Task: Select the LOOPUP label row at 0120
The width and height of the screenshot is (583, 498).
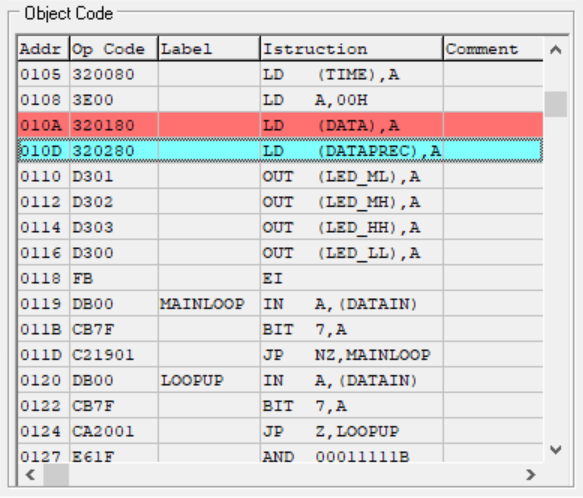Action: coord(280,380)
